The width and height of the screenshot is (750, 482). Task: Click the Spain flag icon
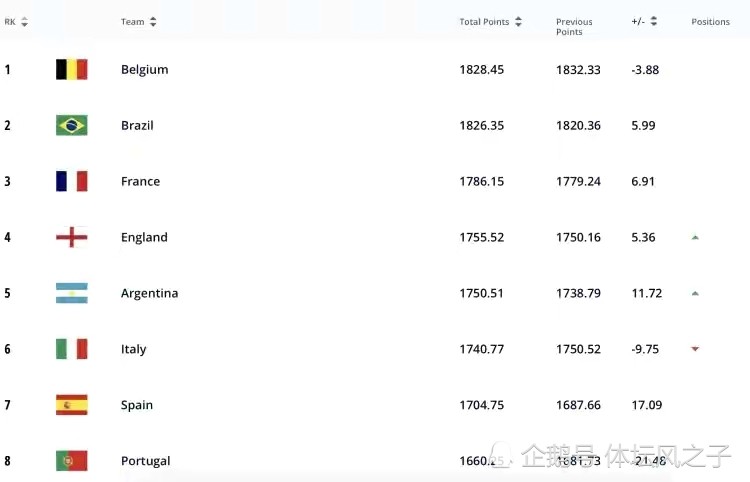pos(71,405)
